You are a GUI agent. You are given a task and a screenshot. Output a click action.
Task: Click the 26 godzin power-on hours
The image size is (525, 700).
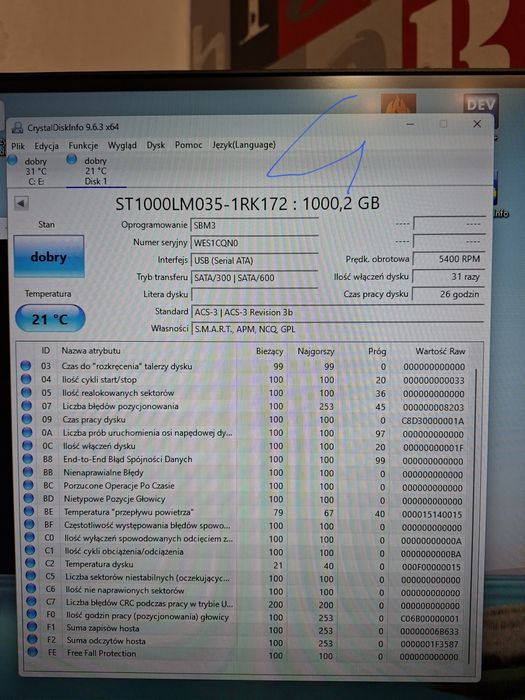click(x=448, y=294)
